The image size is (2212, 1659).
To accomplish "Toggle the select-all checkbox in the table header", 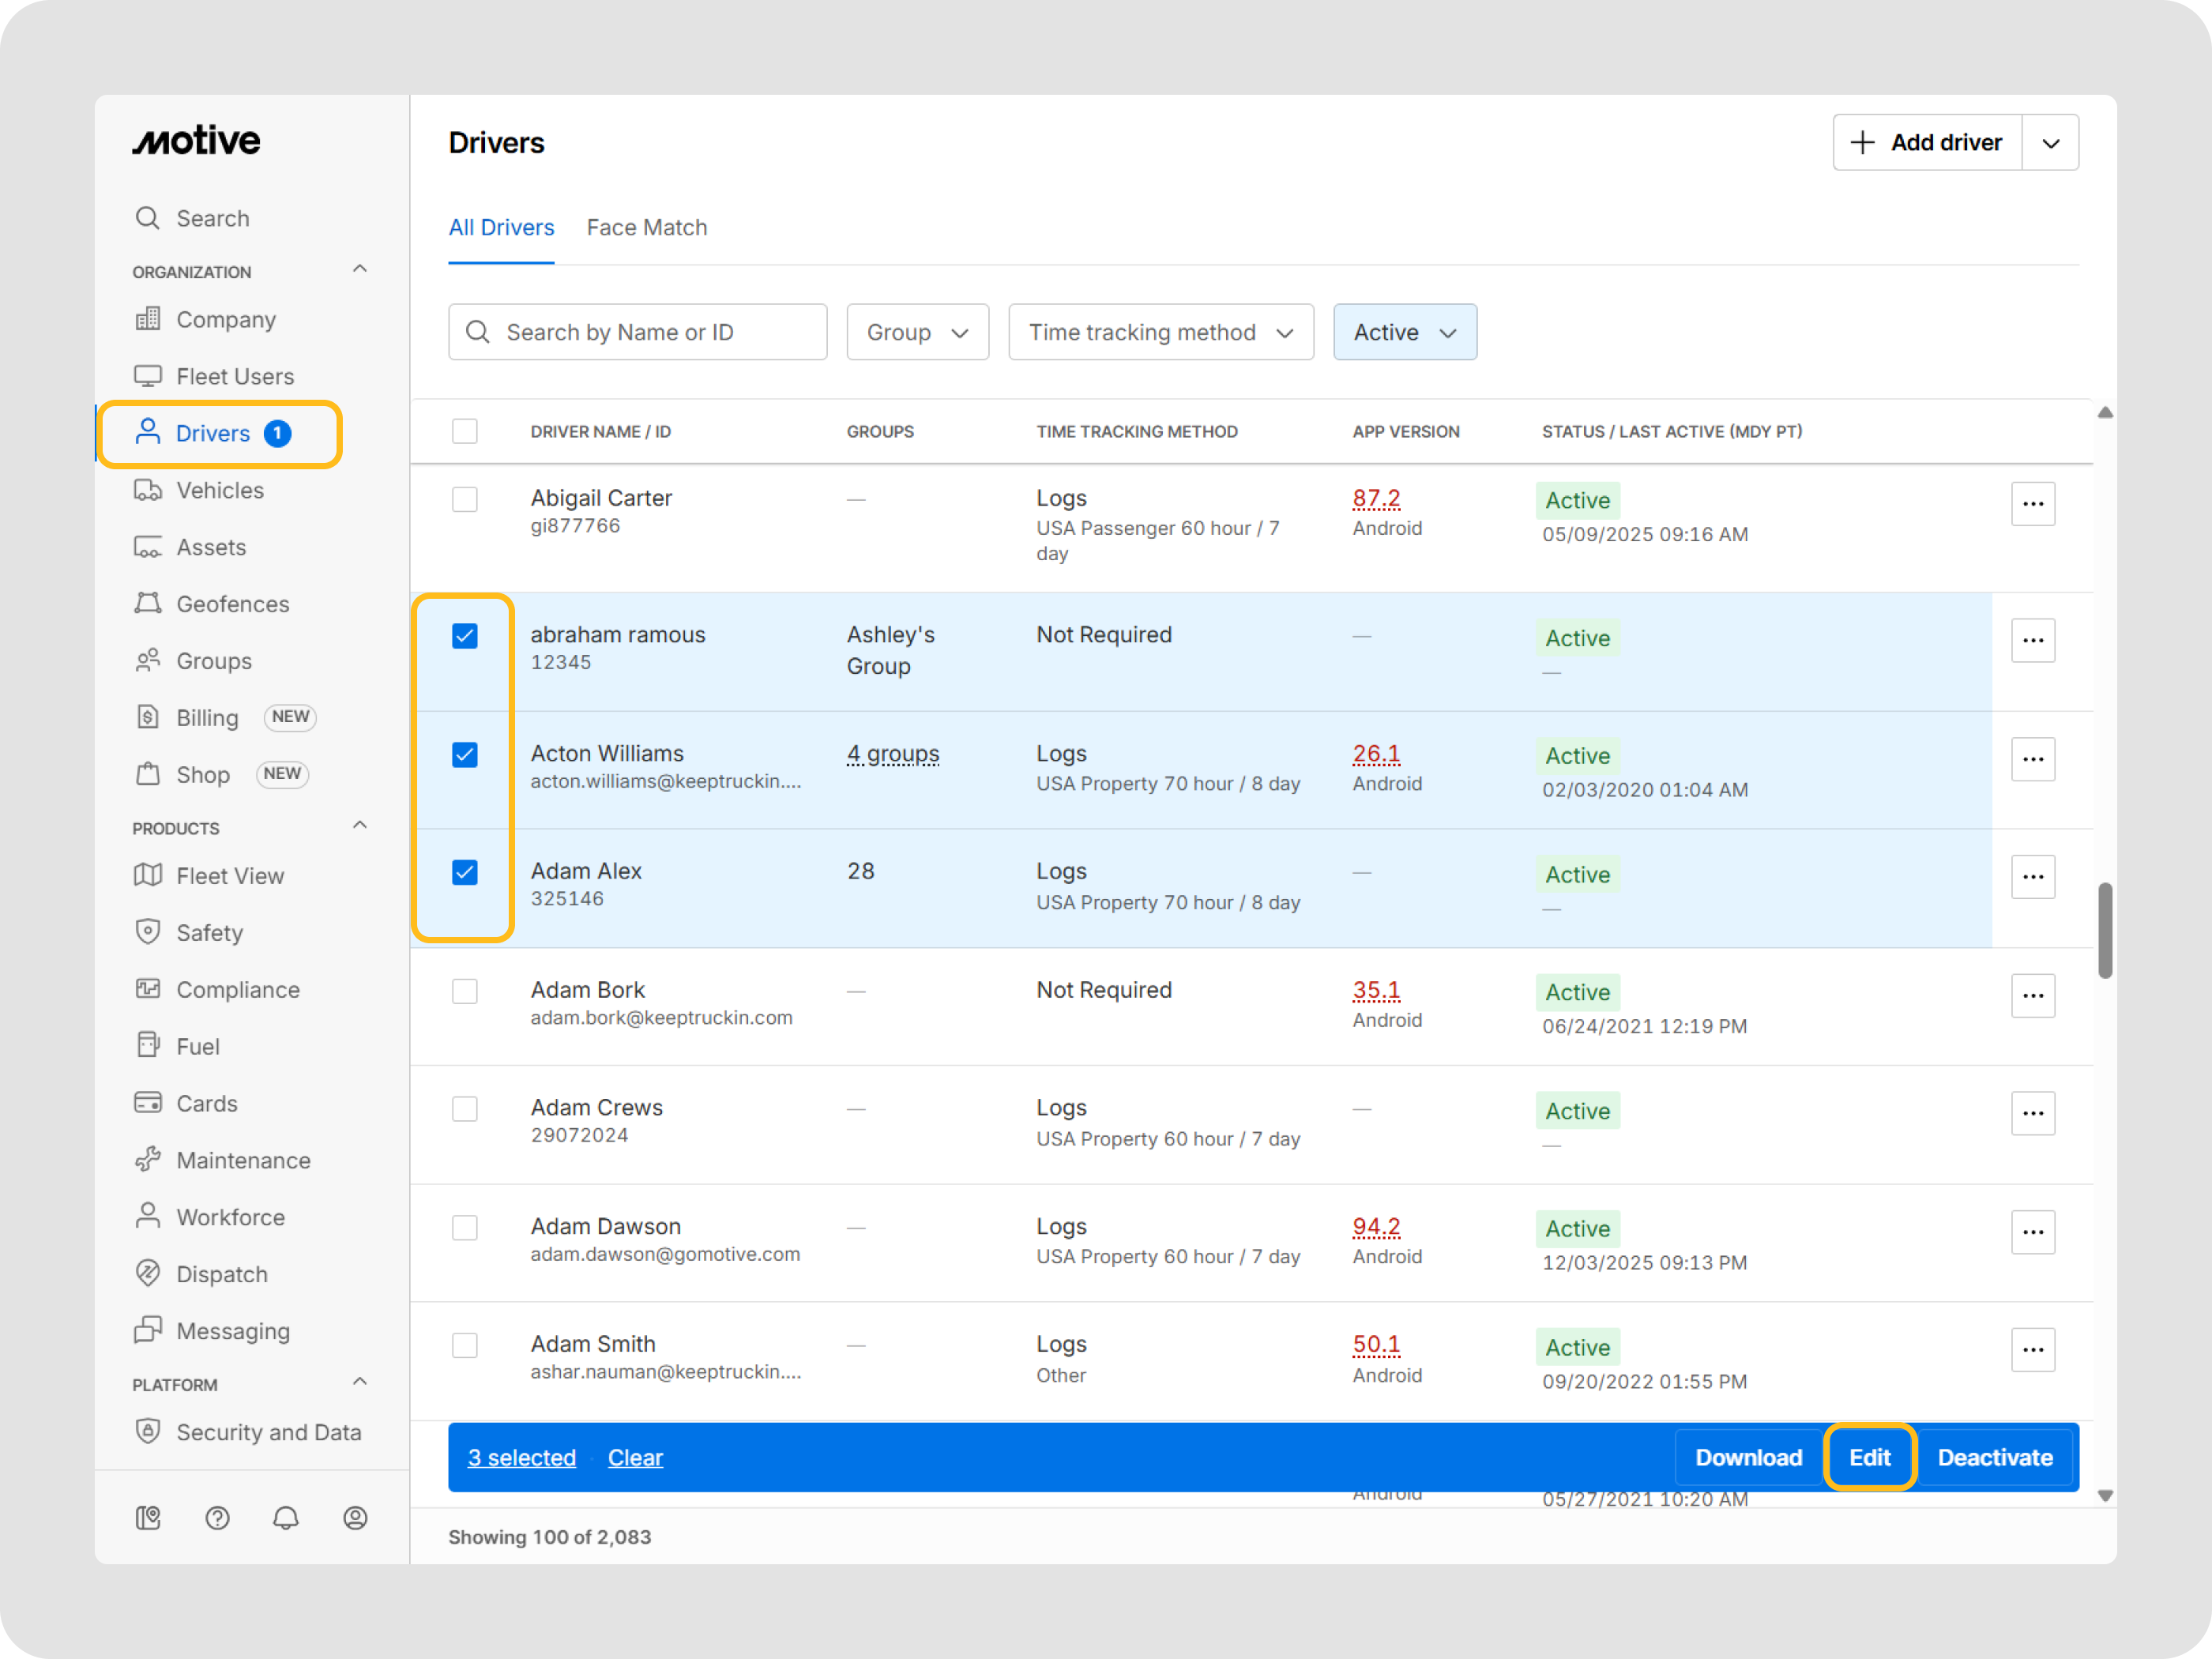I will (x=465, y=431).
